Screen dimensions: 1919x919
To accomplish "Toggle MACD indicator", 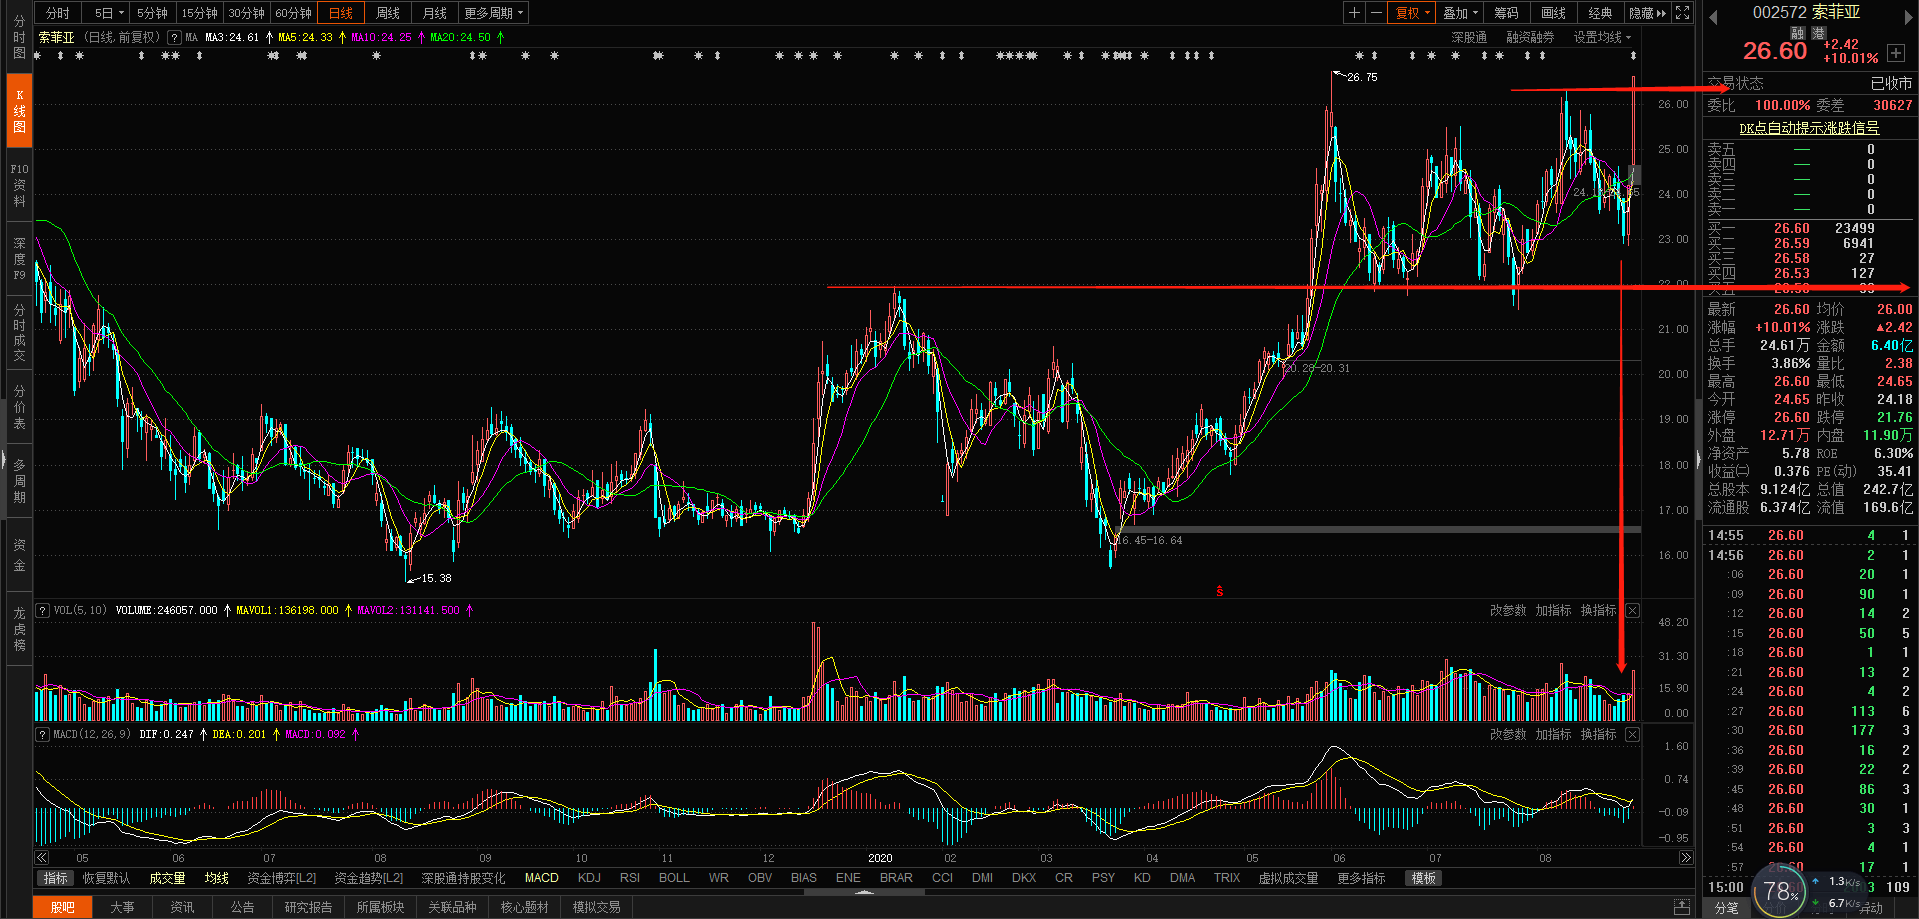I will click(542, 878).
